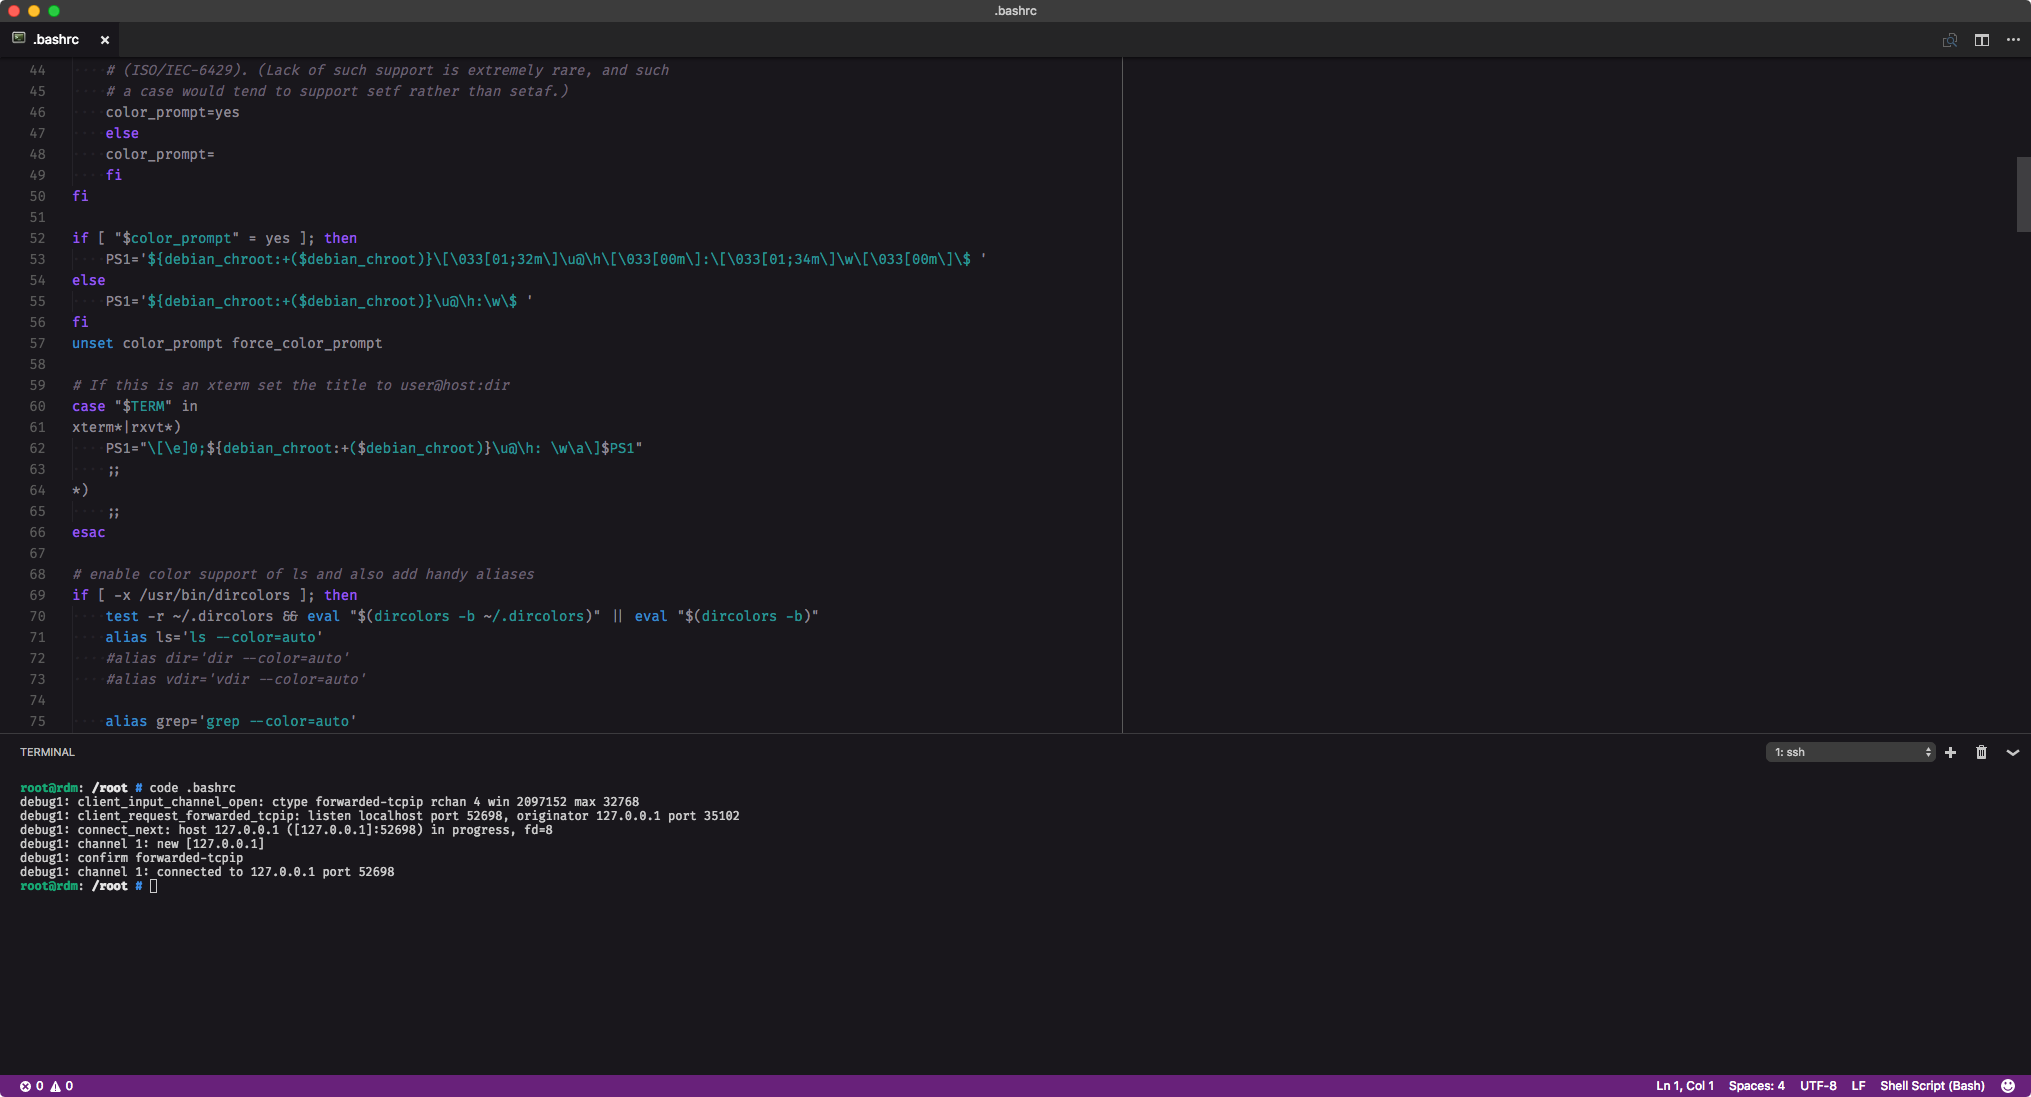2031x1097 pixels.
Task: Change file encoding via 'UTF-8'
Action: pos(1817,1086)
